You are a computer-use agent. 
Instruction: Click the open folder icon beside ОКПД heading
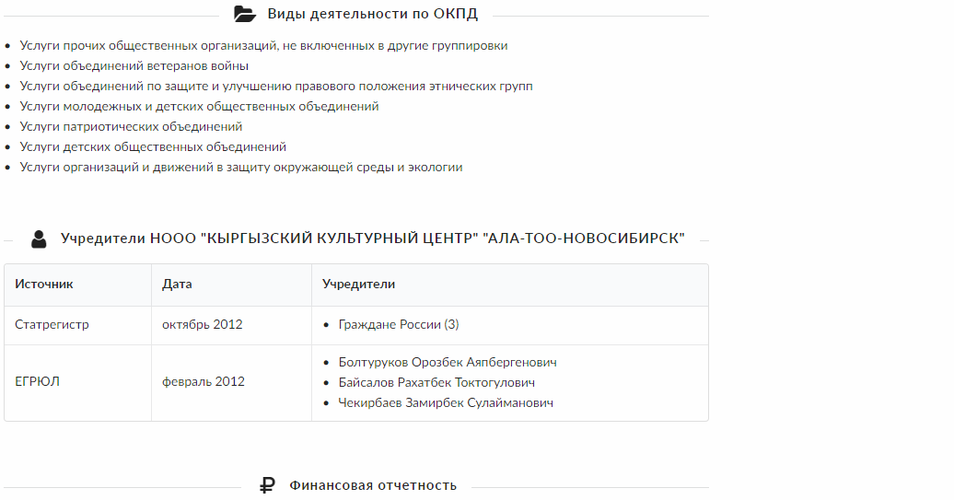[245, 14]
